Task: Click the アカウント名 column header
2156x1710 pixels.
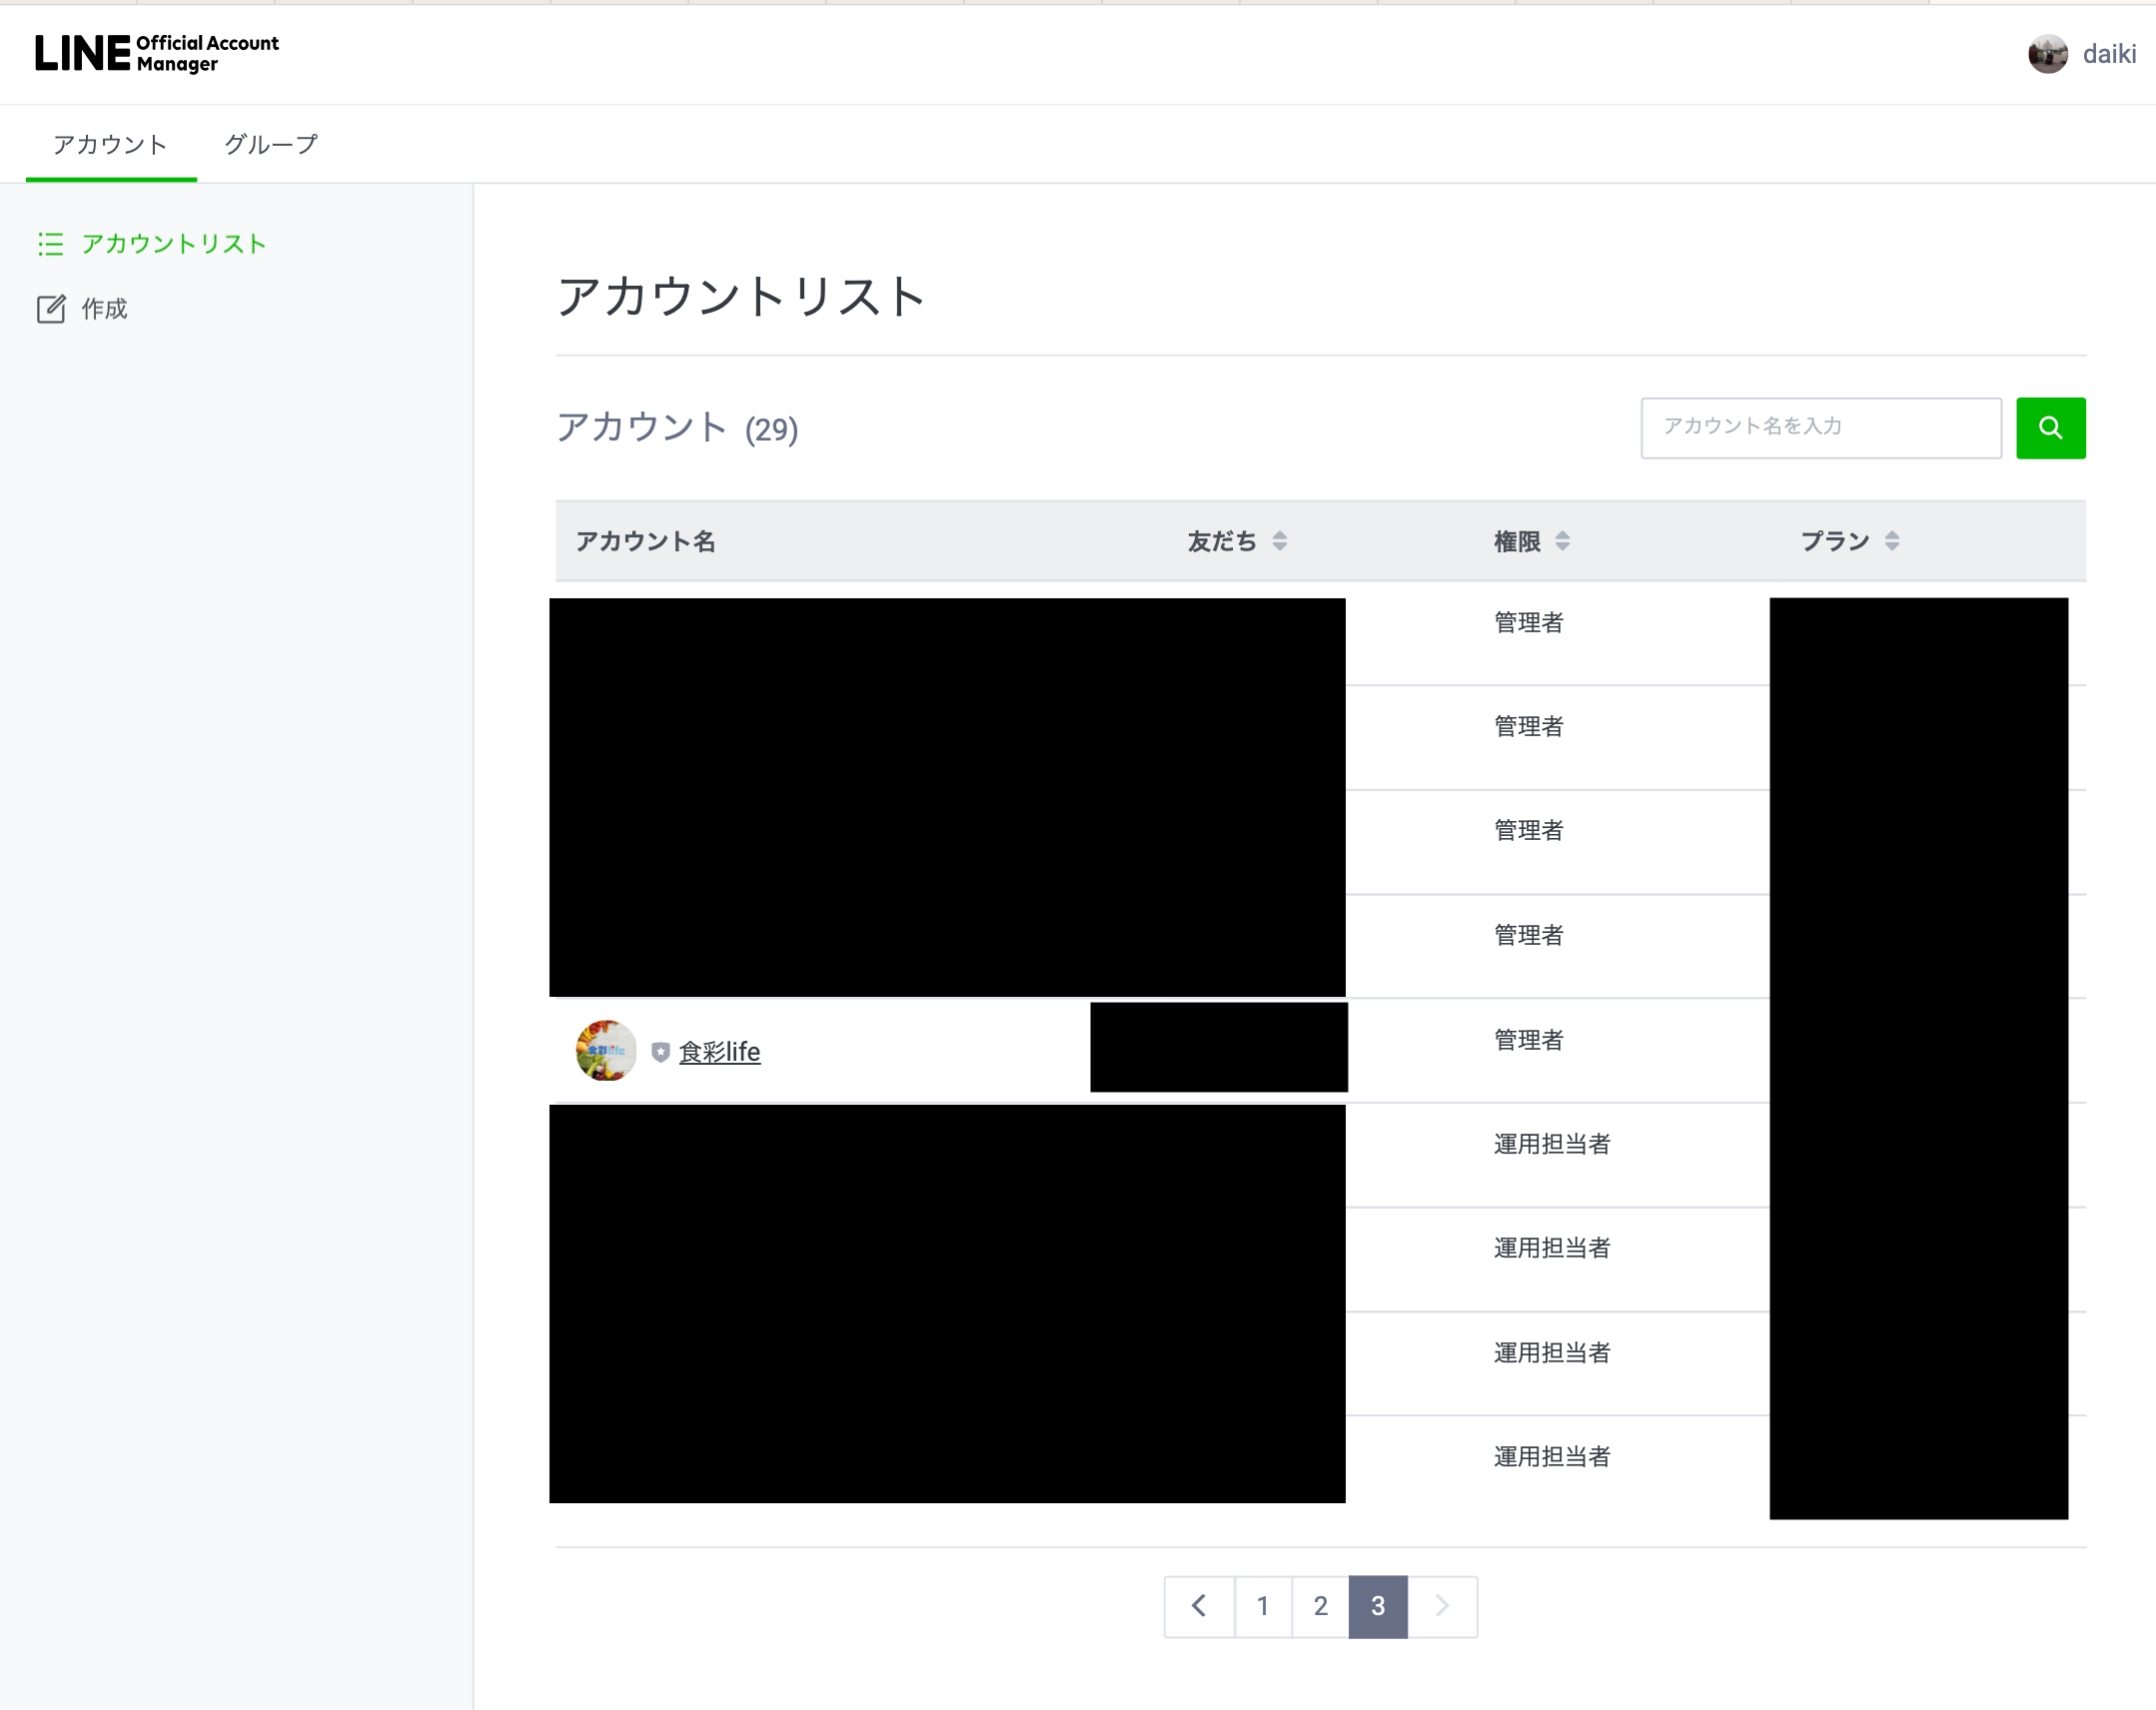Action: click(646, 541)
